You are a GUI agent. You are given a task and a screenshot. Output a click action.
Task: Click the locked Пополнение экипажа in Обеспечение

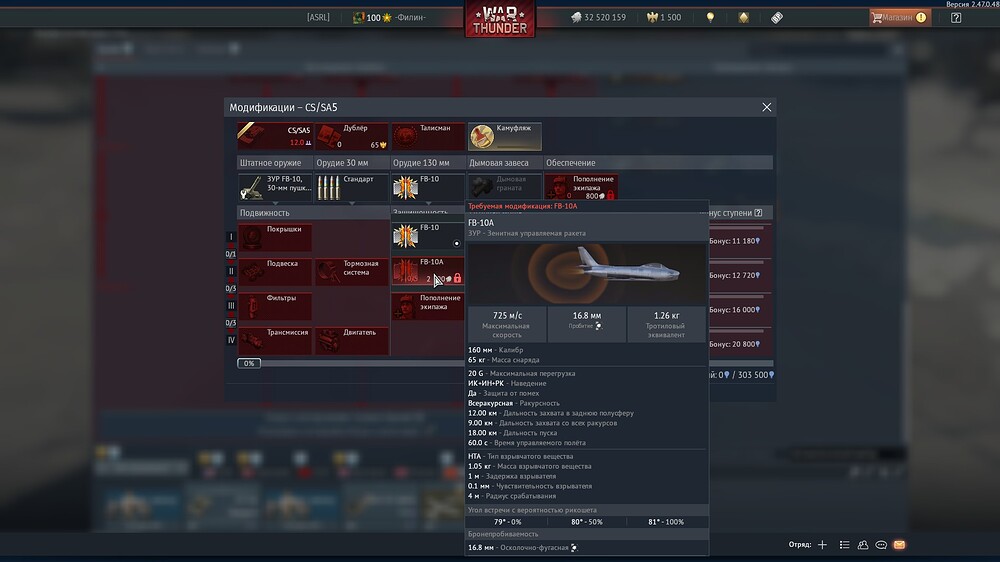click(581, 188)
